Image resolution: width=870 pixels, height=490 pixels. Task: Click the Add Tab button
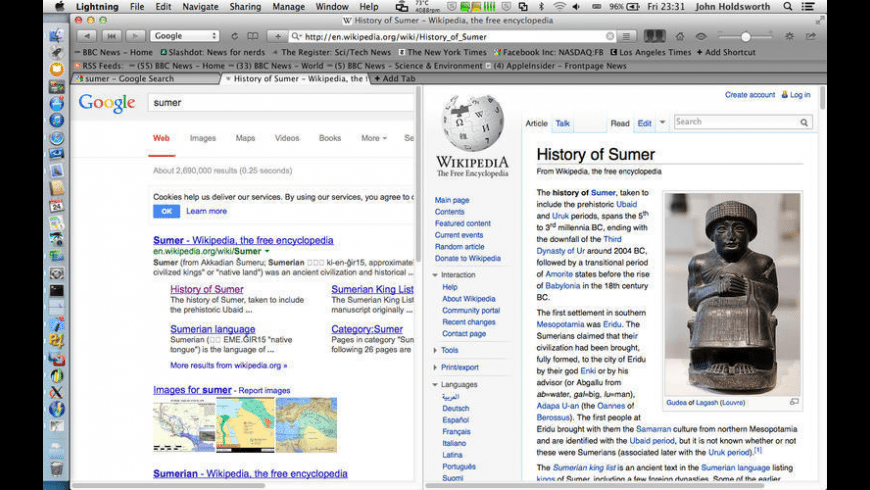pos(394,79)
